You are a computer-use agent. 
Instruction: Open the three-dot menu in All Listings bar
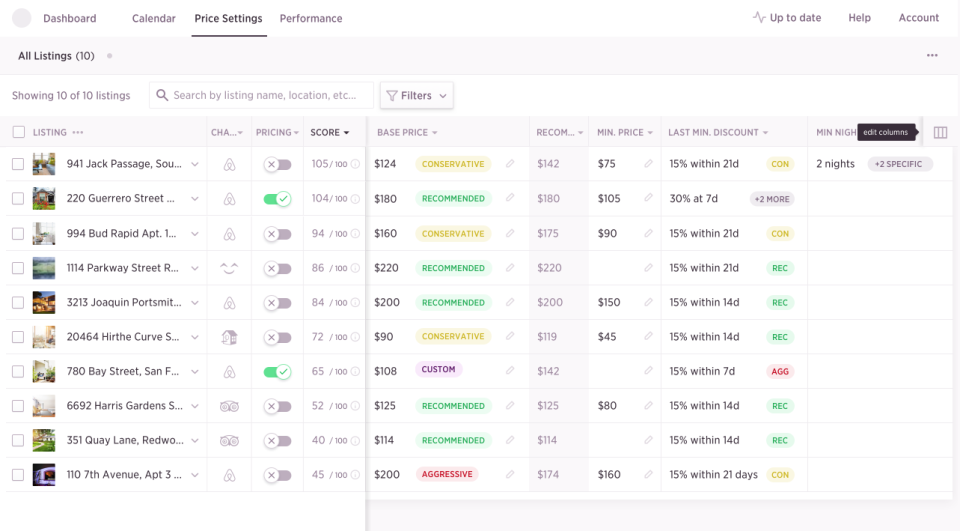tap(932, 56)
